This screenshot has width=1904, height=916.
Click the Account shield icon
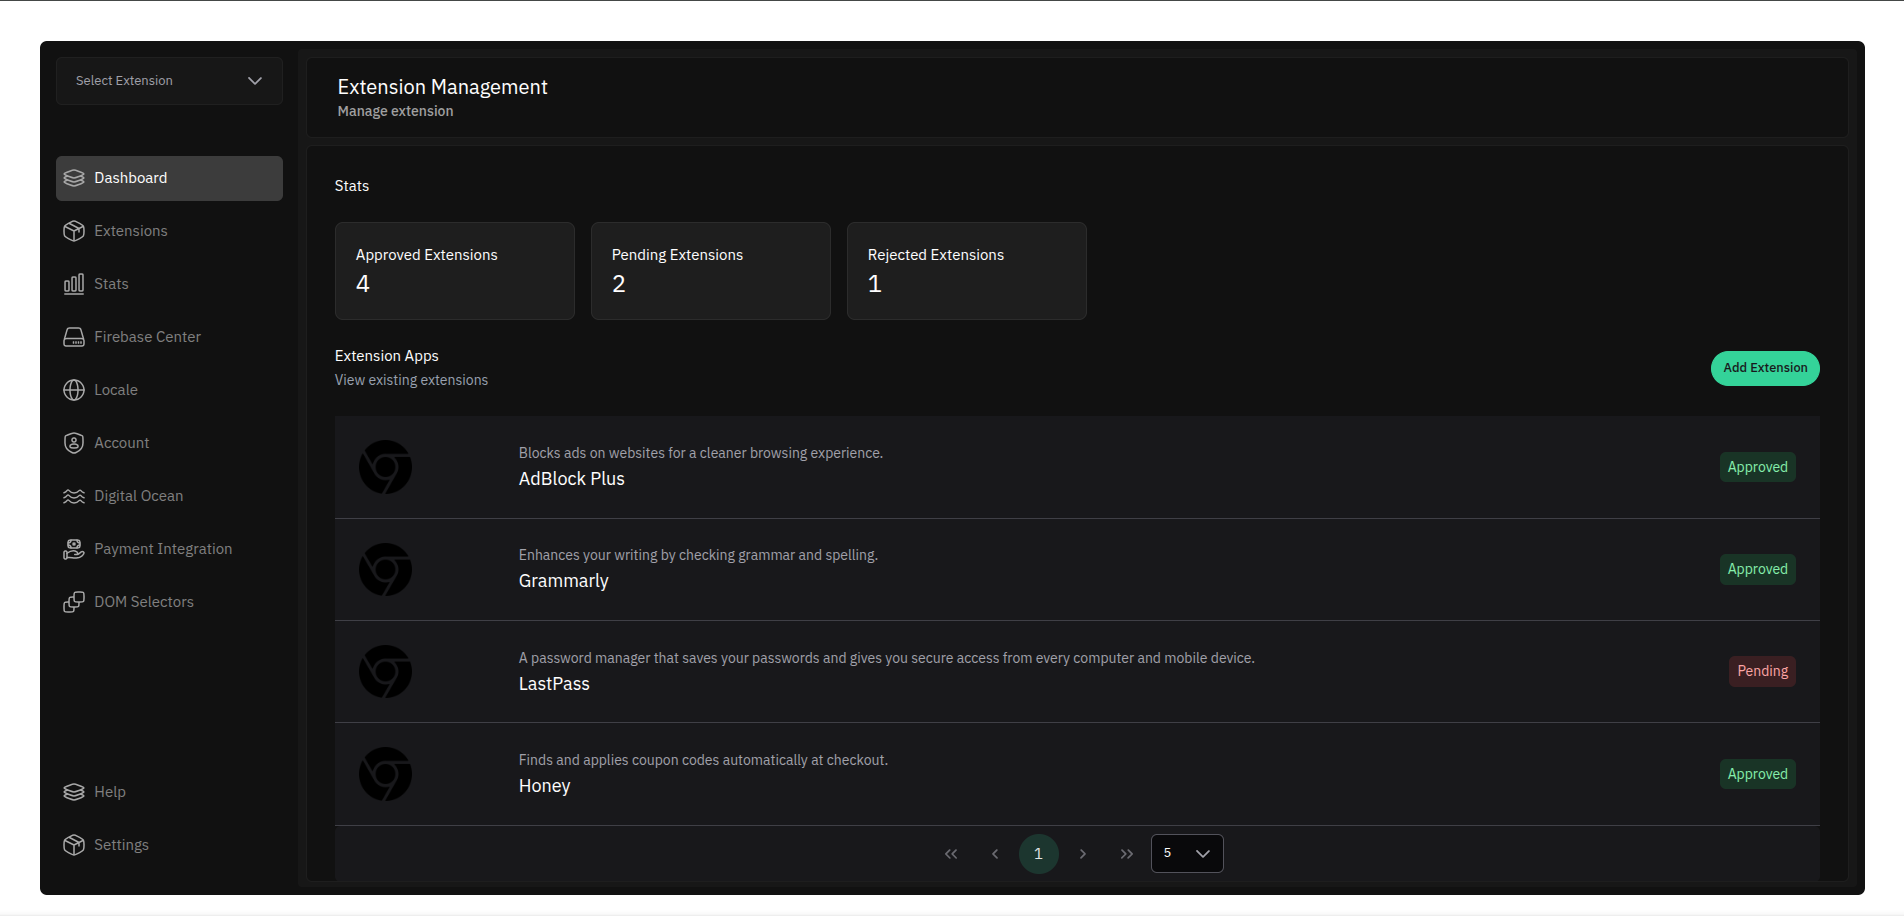pos(74,443)
